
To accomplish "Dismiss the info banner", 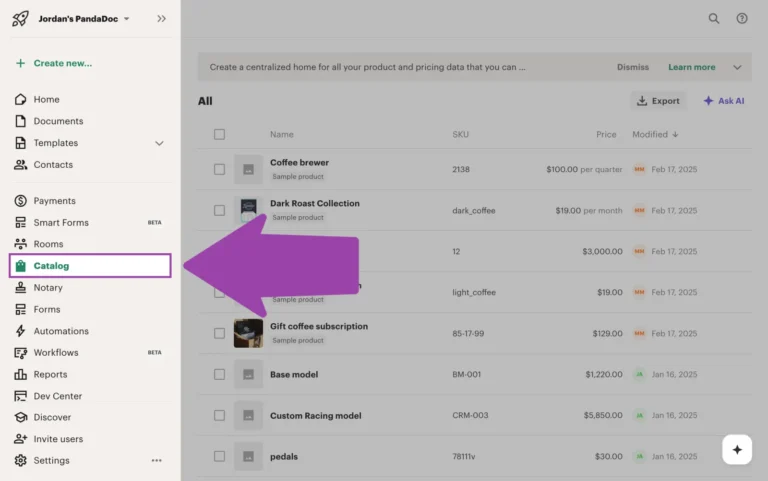I will coord(633,67).
